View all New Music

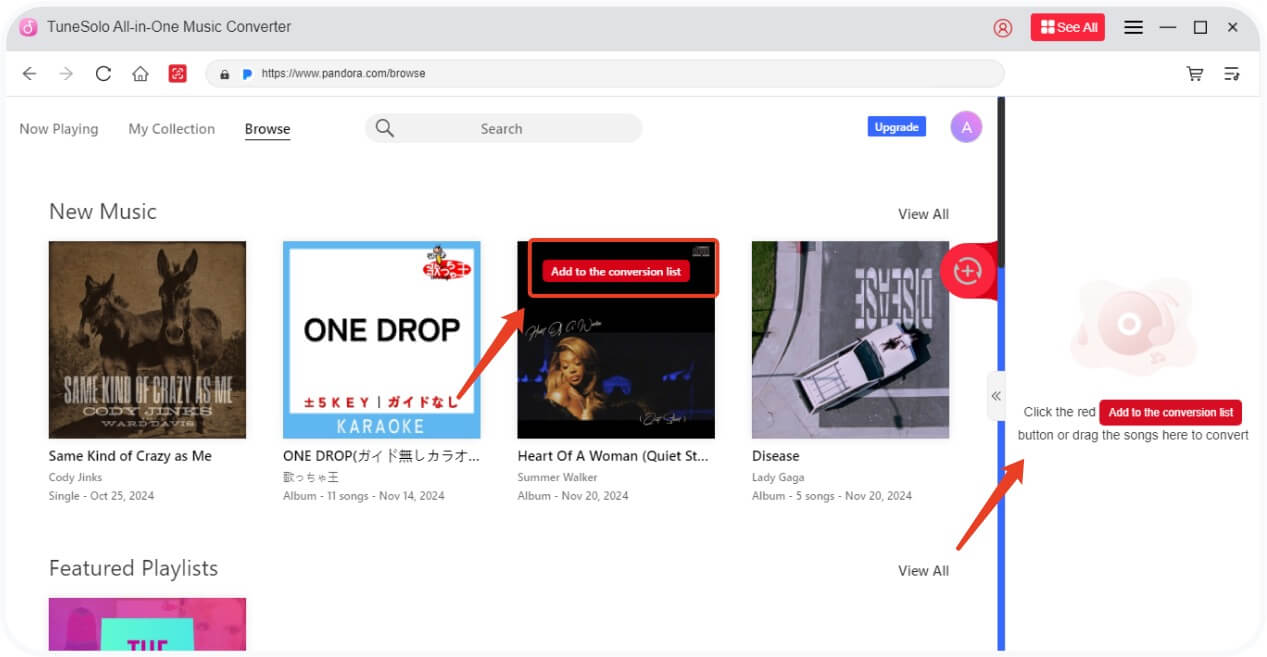click(923, 214)
